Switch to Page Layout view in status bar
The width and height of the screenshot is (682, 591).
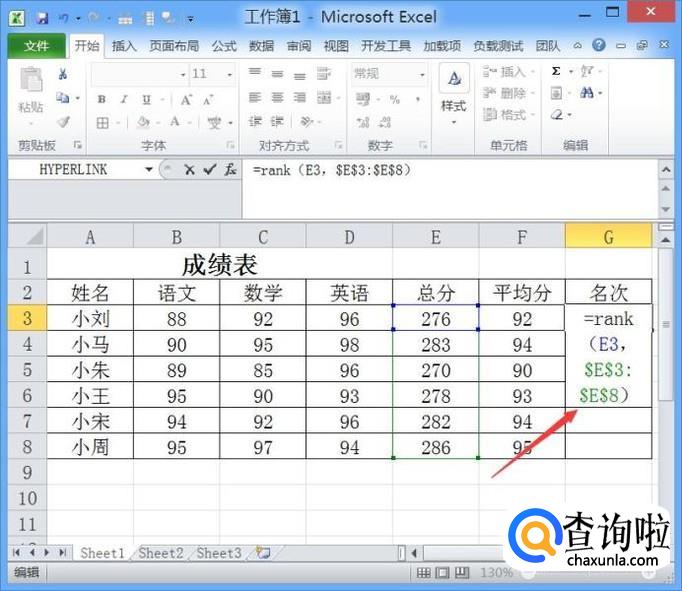pos(443,573)
